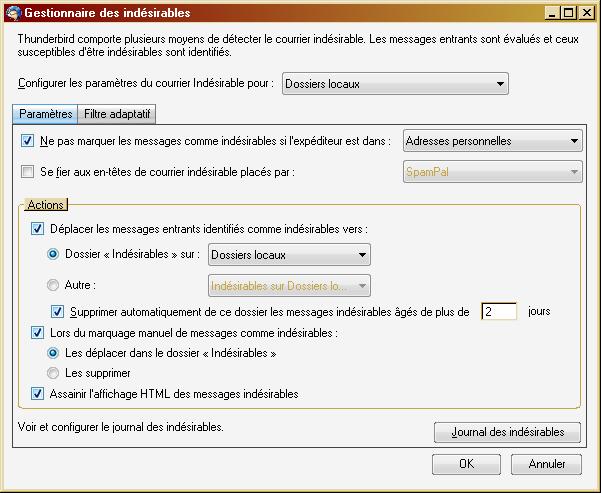Screen dimensions: 601x493
Task: Click the 'Indésirables sur Dossiers lo...' dropdown
Action: click(x=289, y=286)
